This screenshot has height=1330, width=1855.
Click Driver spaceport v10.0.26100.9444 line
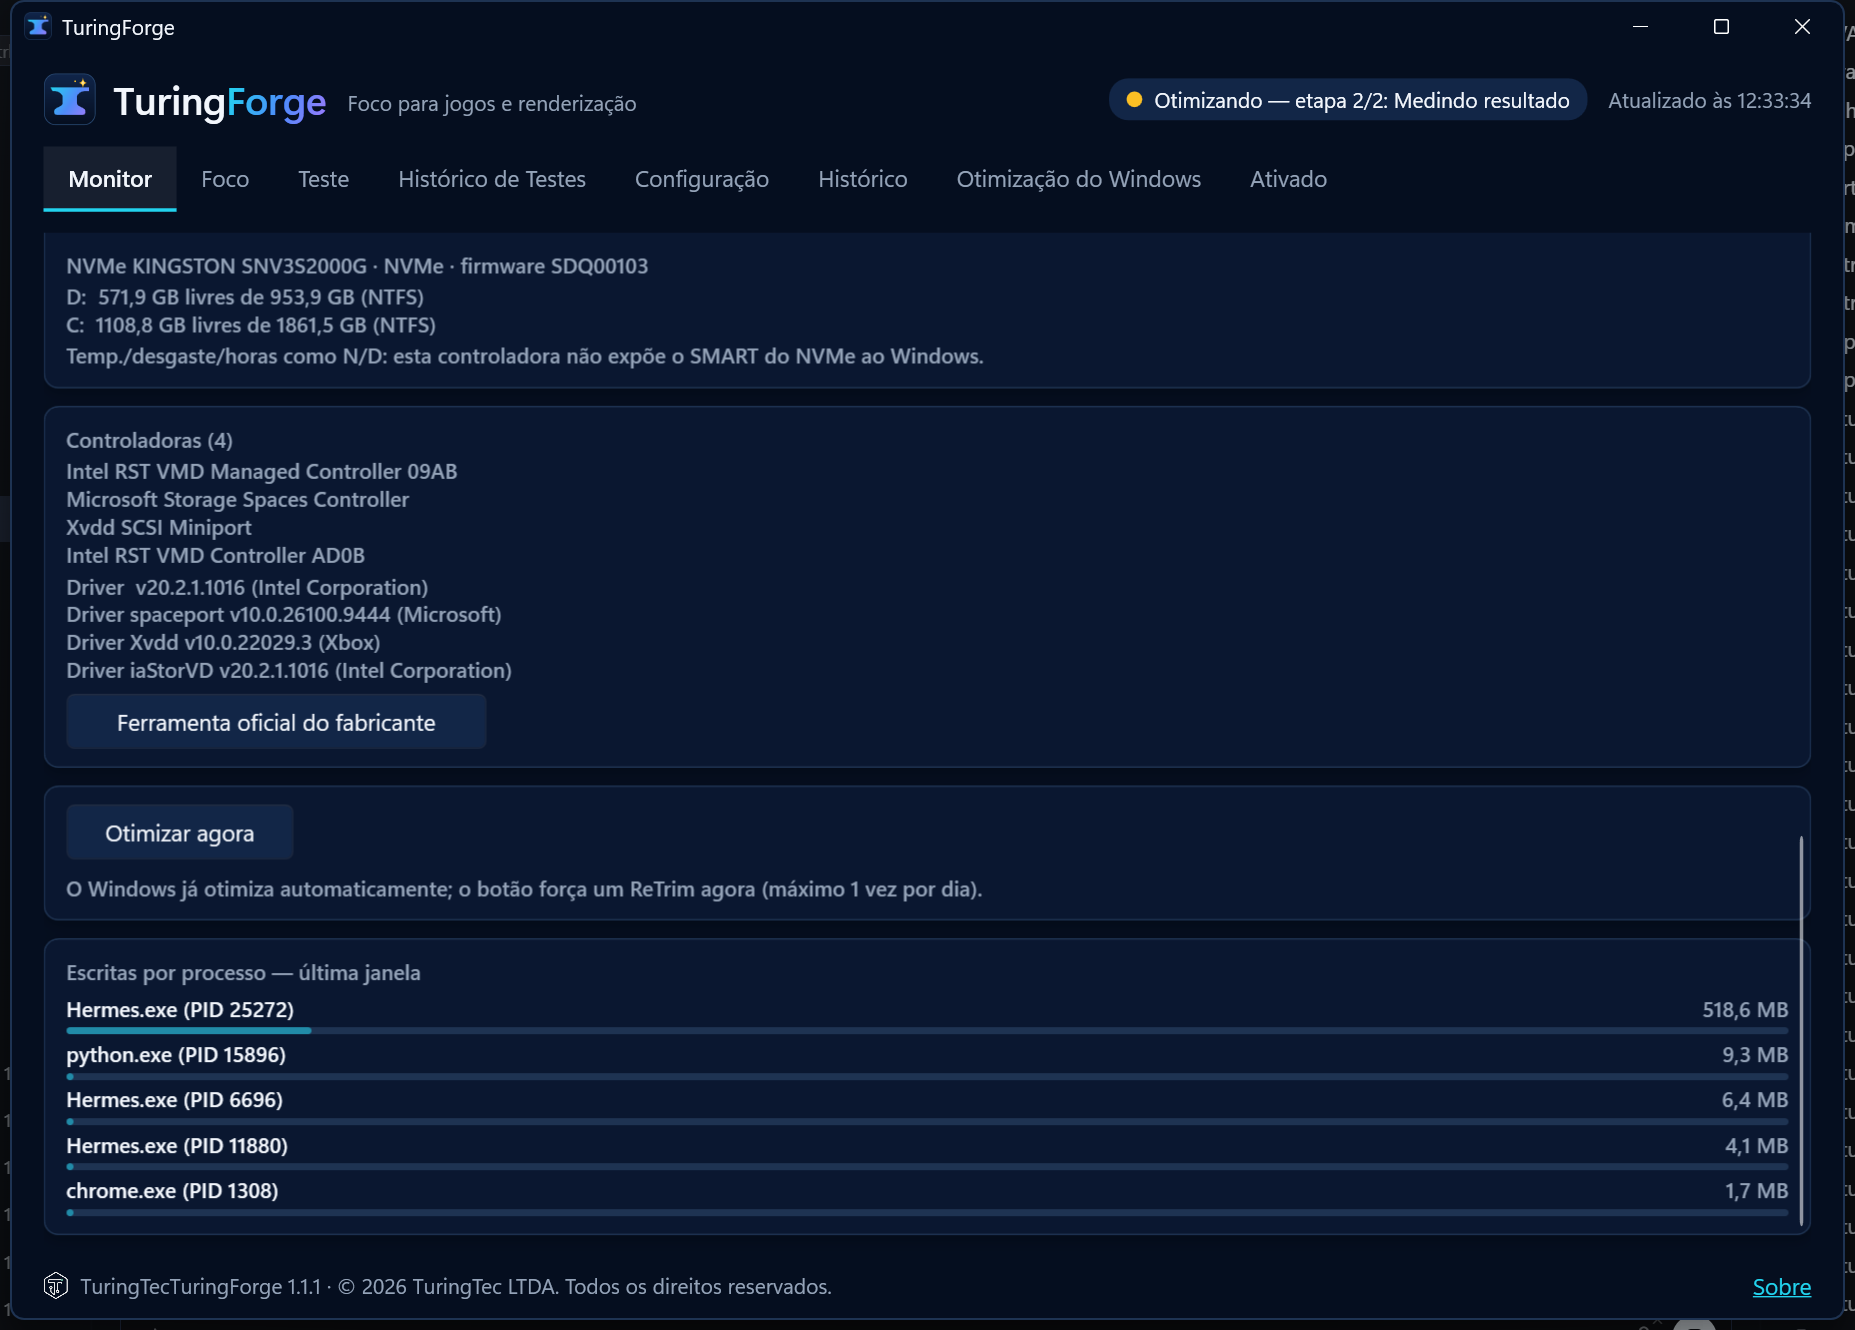(x=284, y=614)
